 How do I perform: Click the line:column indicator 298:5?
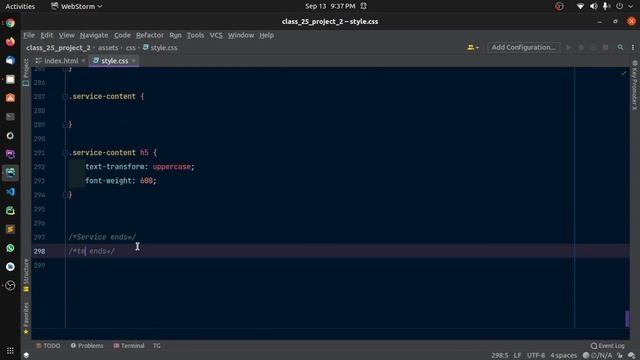click(500, 356)
